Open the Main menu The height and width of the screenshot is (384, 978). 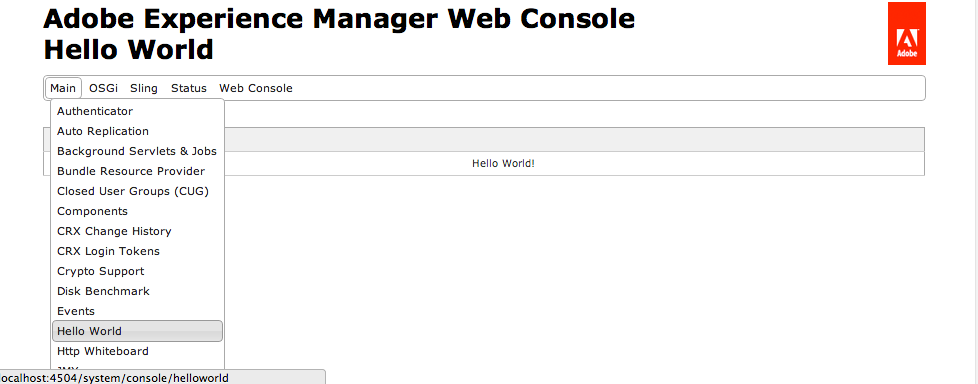pyautogui.click(x=63, y=89)
